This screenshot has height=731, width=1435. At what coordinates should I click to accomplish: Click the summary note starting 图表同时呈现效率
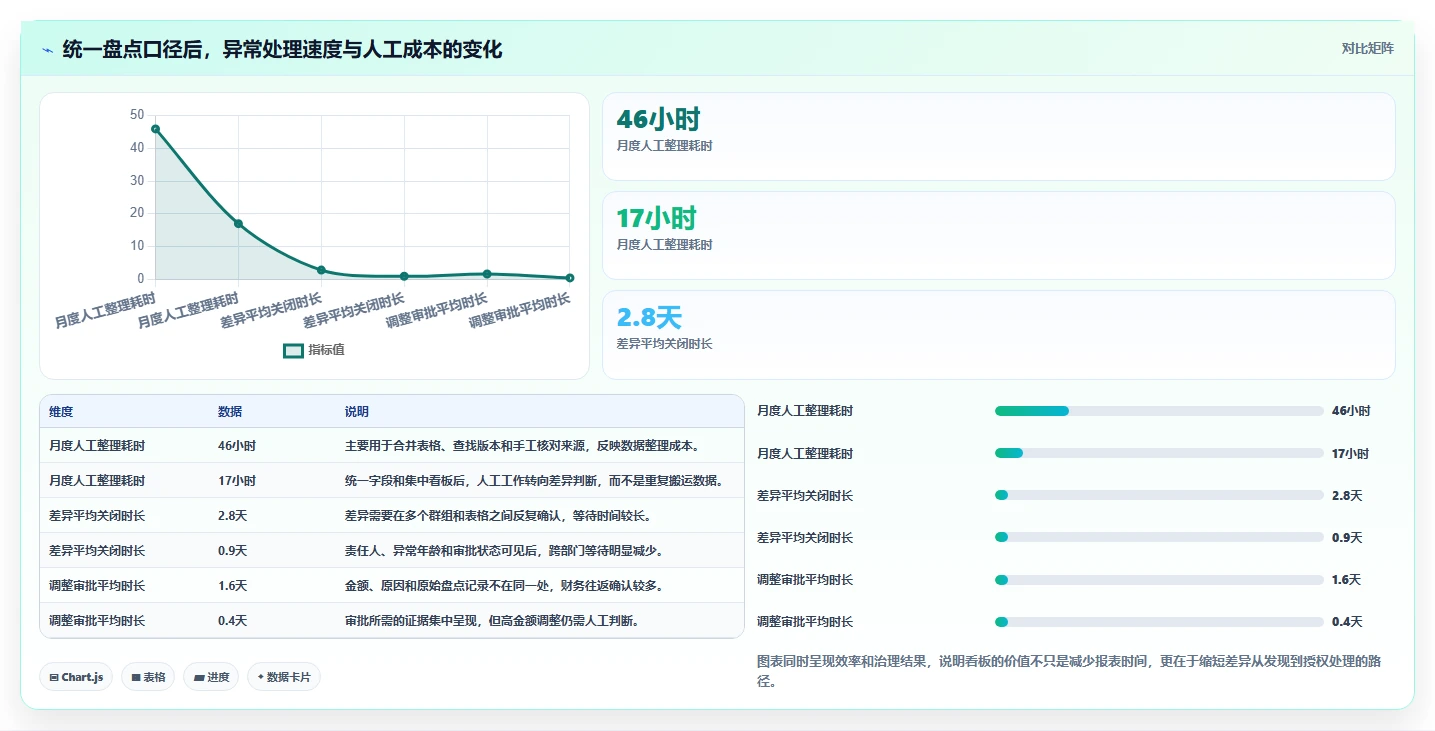1070,671
